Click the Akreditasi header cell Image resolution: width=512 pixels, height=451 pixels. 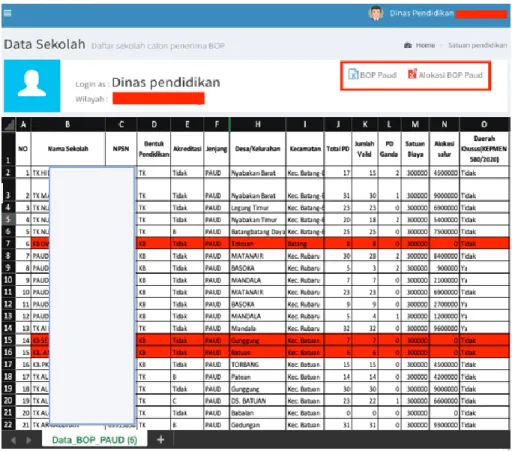pyautogui.click(x=187, y=149)
